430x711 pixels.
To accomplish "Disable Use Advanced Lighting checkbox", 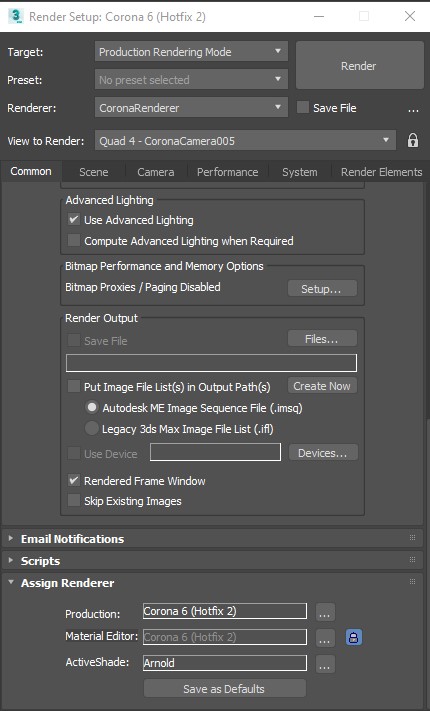I will click(73, 220).
